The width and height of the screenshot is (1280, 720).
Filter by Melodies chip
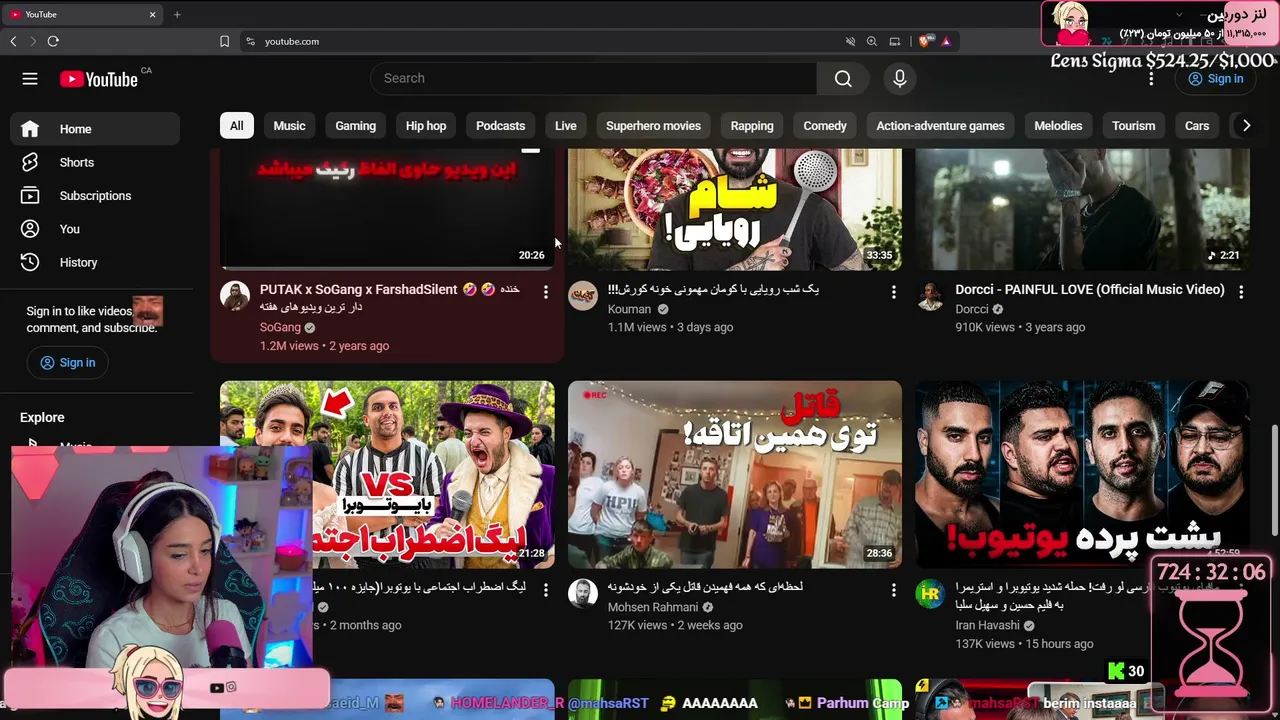click(x=1058, y=126)
